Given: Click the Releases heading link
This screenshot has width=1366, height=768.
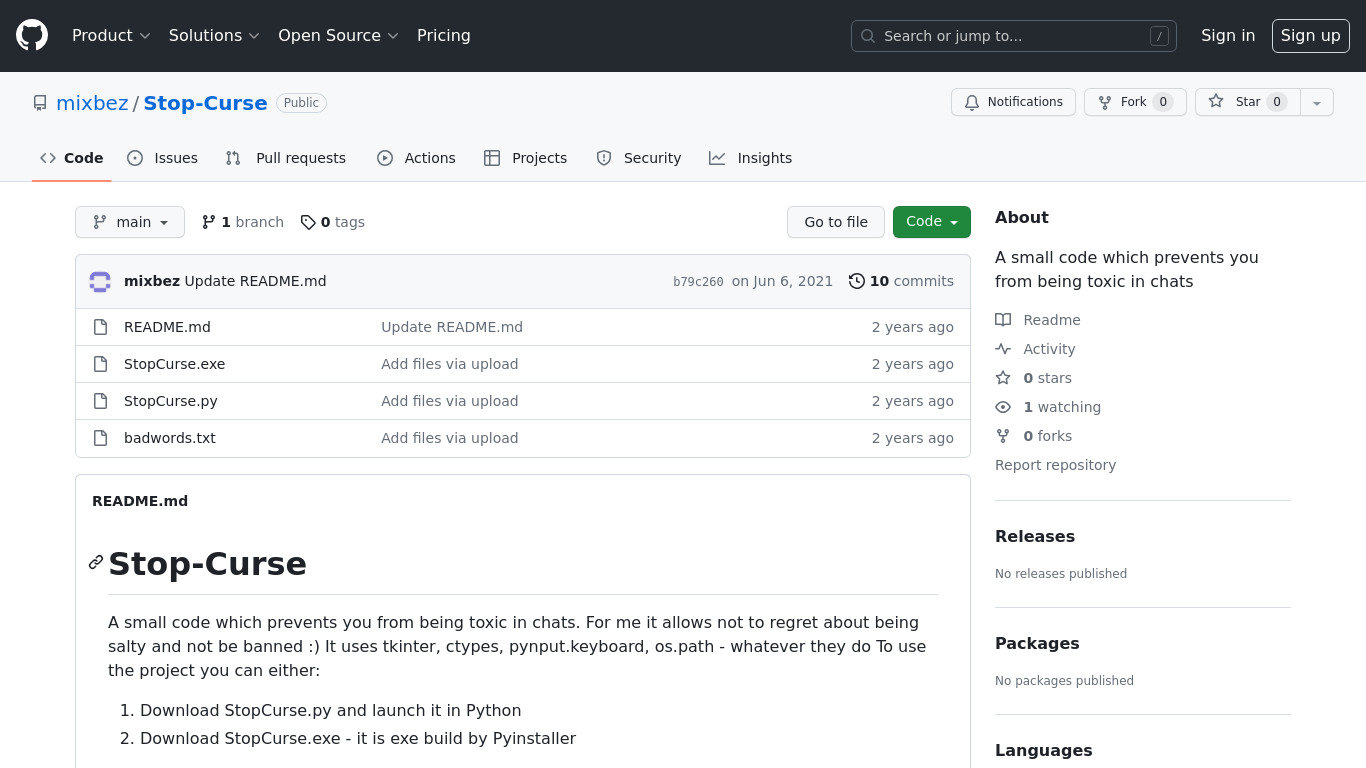Looking at the screenshot, I should pyautogui.click(x=1035, y=536).
